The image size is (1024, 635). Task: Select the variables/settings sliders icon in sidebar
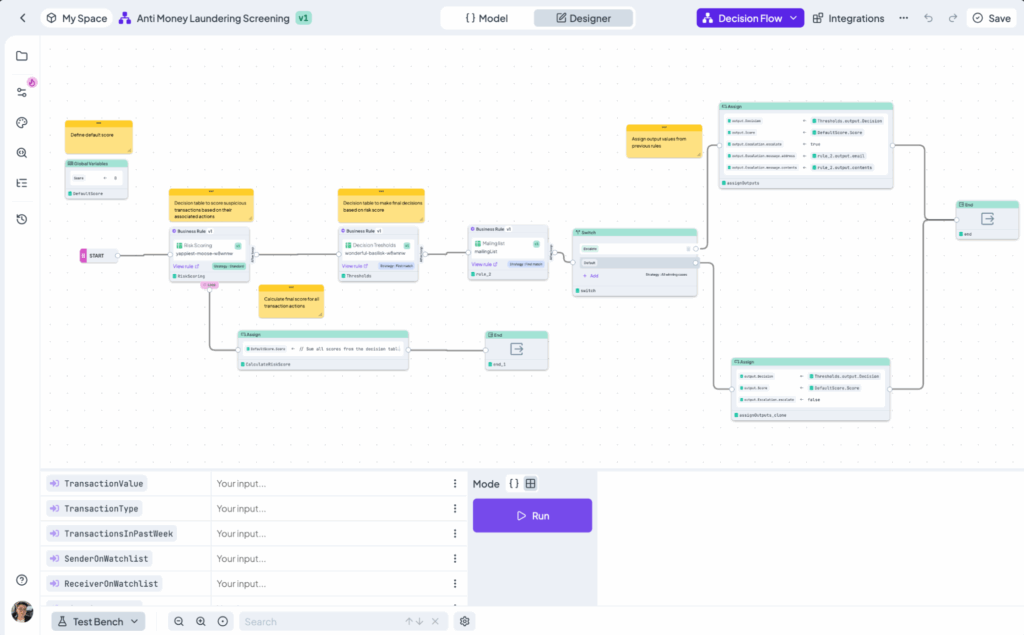point(22,90)
